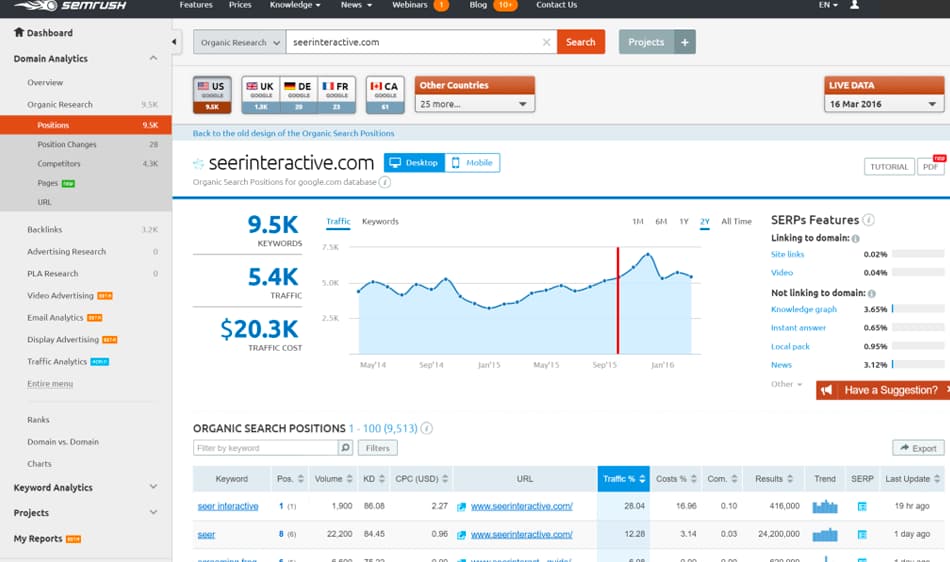Open Features in top navigation
Viewport: 950px width, 562px height.
[196, 5]
